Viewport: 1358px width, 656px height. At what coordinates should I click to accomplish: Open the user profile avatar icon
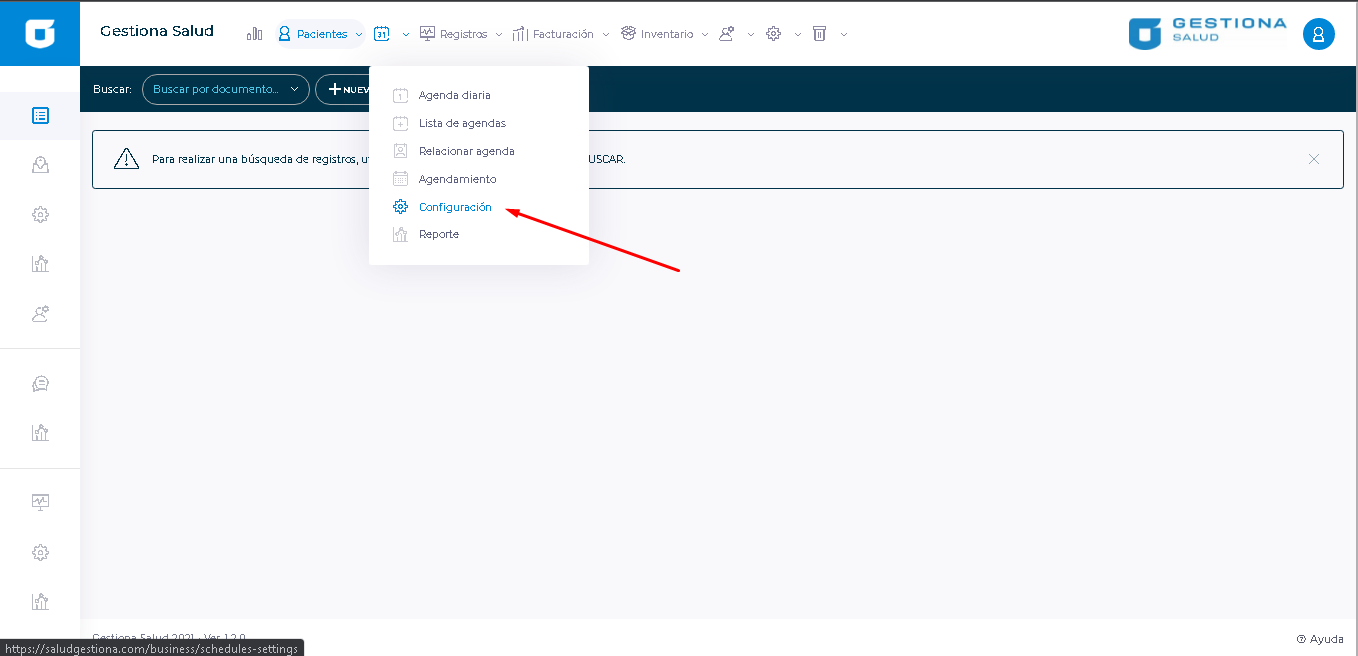tap(1318, 34)
